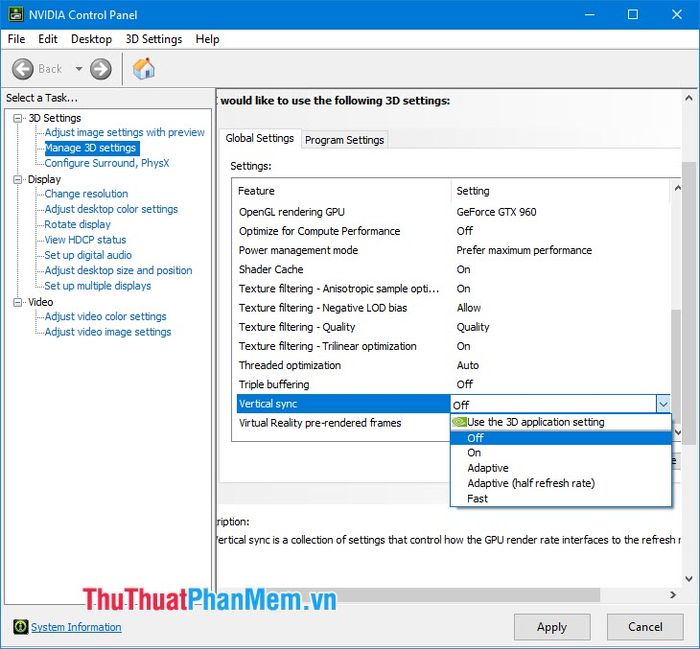Click Prefer maximum performance setting value

coord(524,250)
